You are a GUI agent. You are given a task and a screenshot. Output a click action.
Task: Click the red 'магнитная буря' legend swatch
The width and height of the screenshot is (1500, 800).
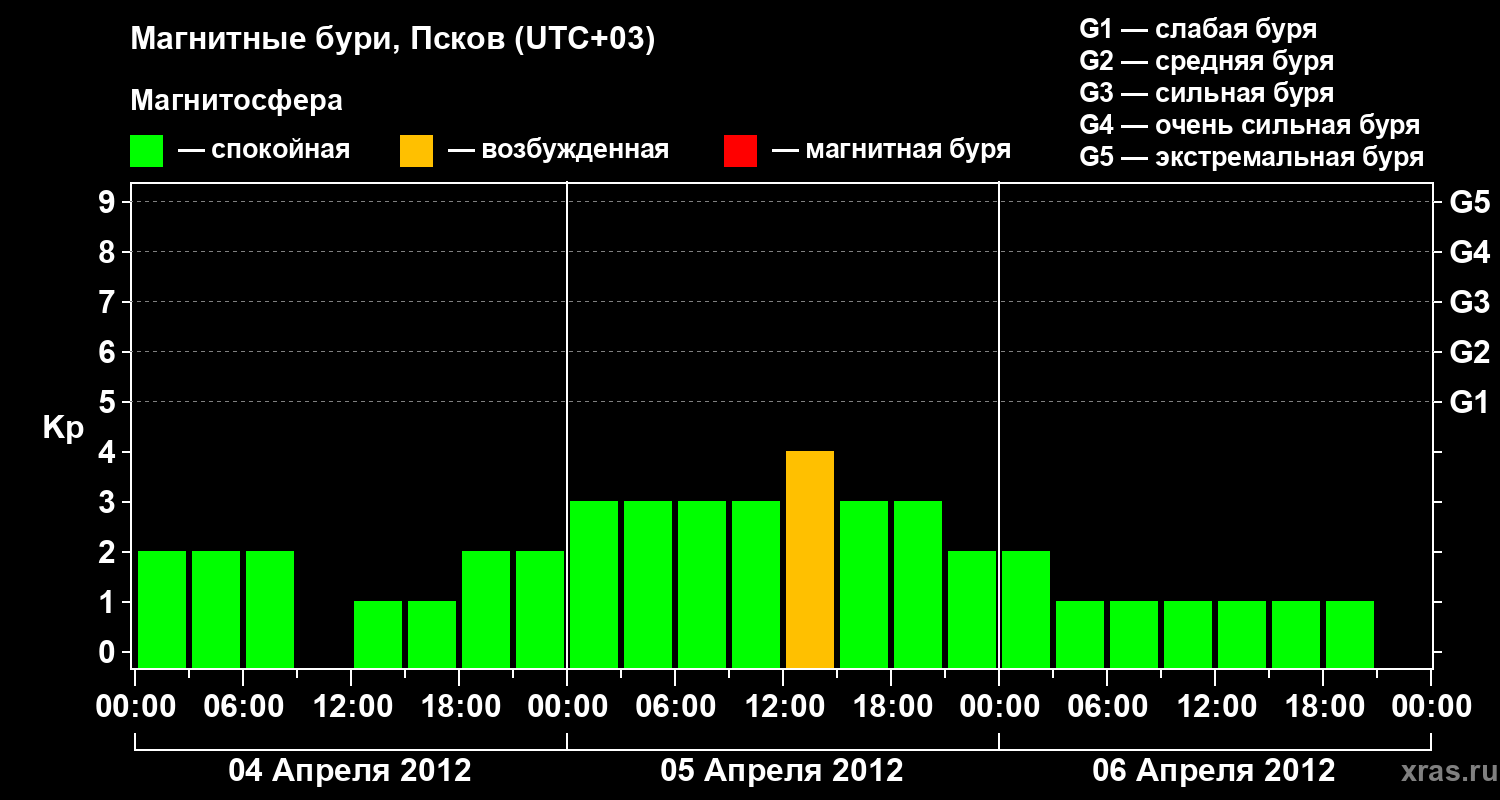coord(740,151)
